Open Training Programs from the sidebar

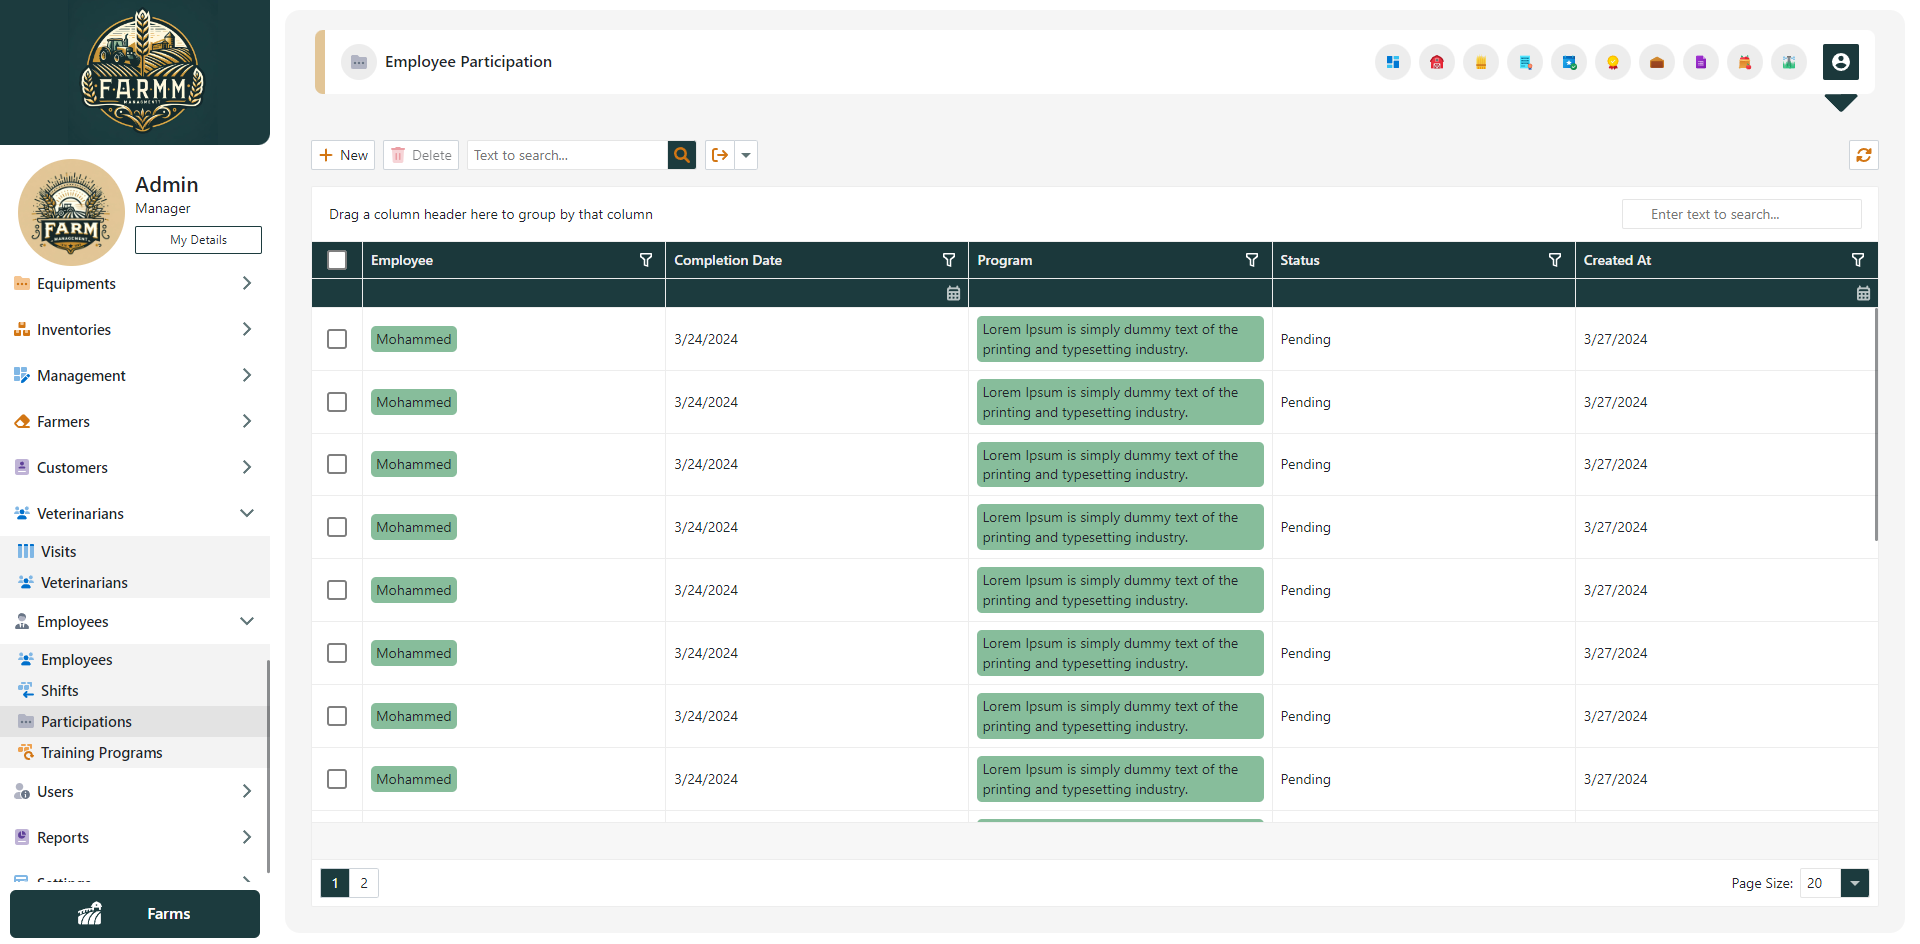pyautogui.click(x=101, y=752)
